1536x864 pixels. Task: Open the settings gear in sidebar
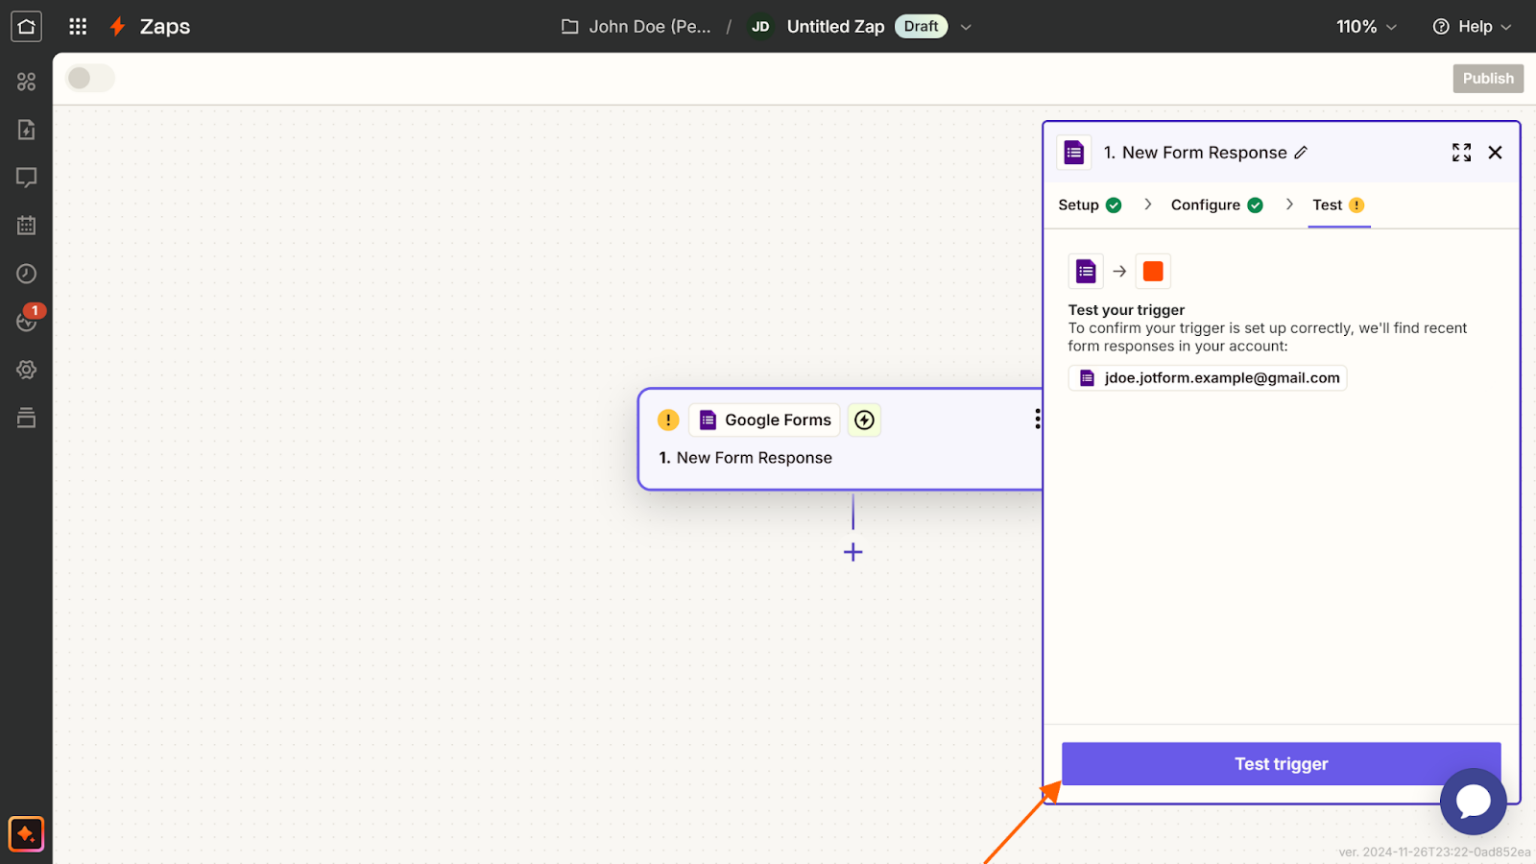pos(26,369)
